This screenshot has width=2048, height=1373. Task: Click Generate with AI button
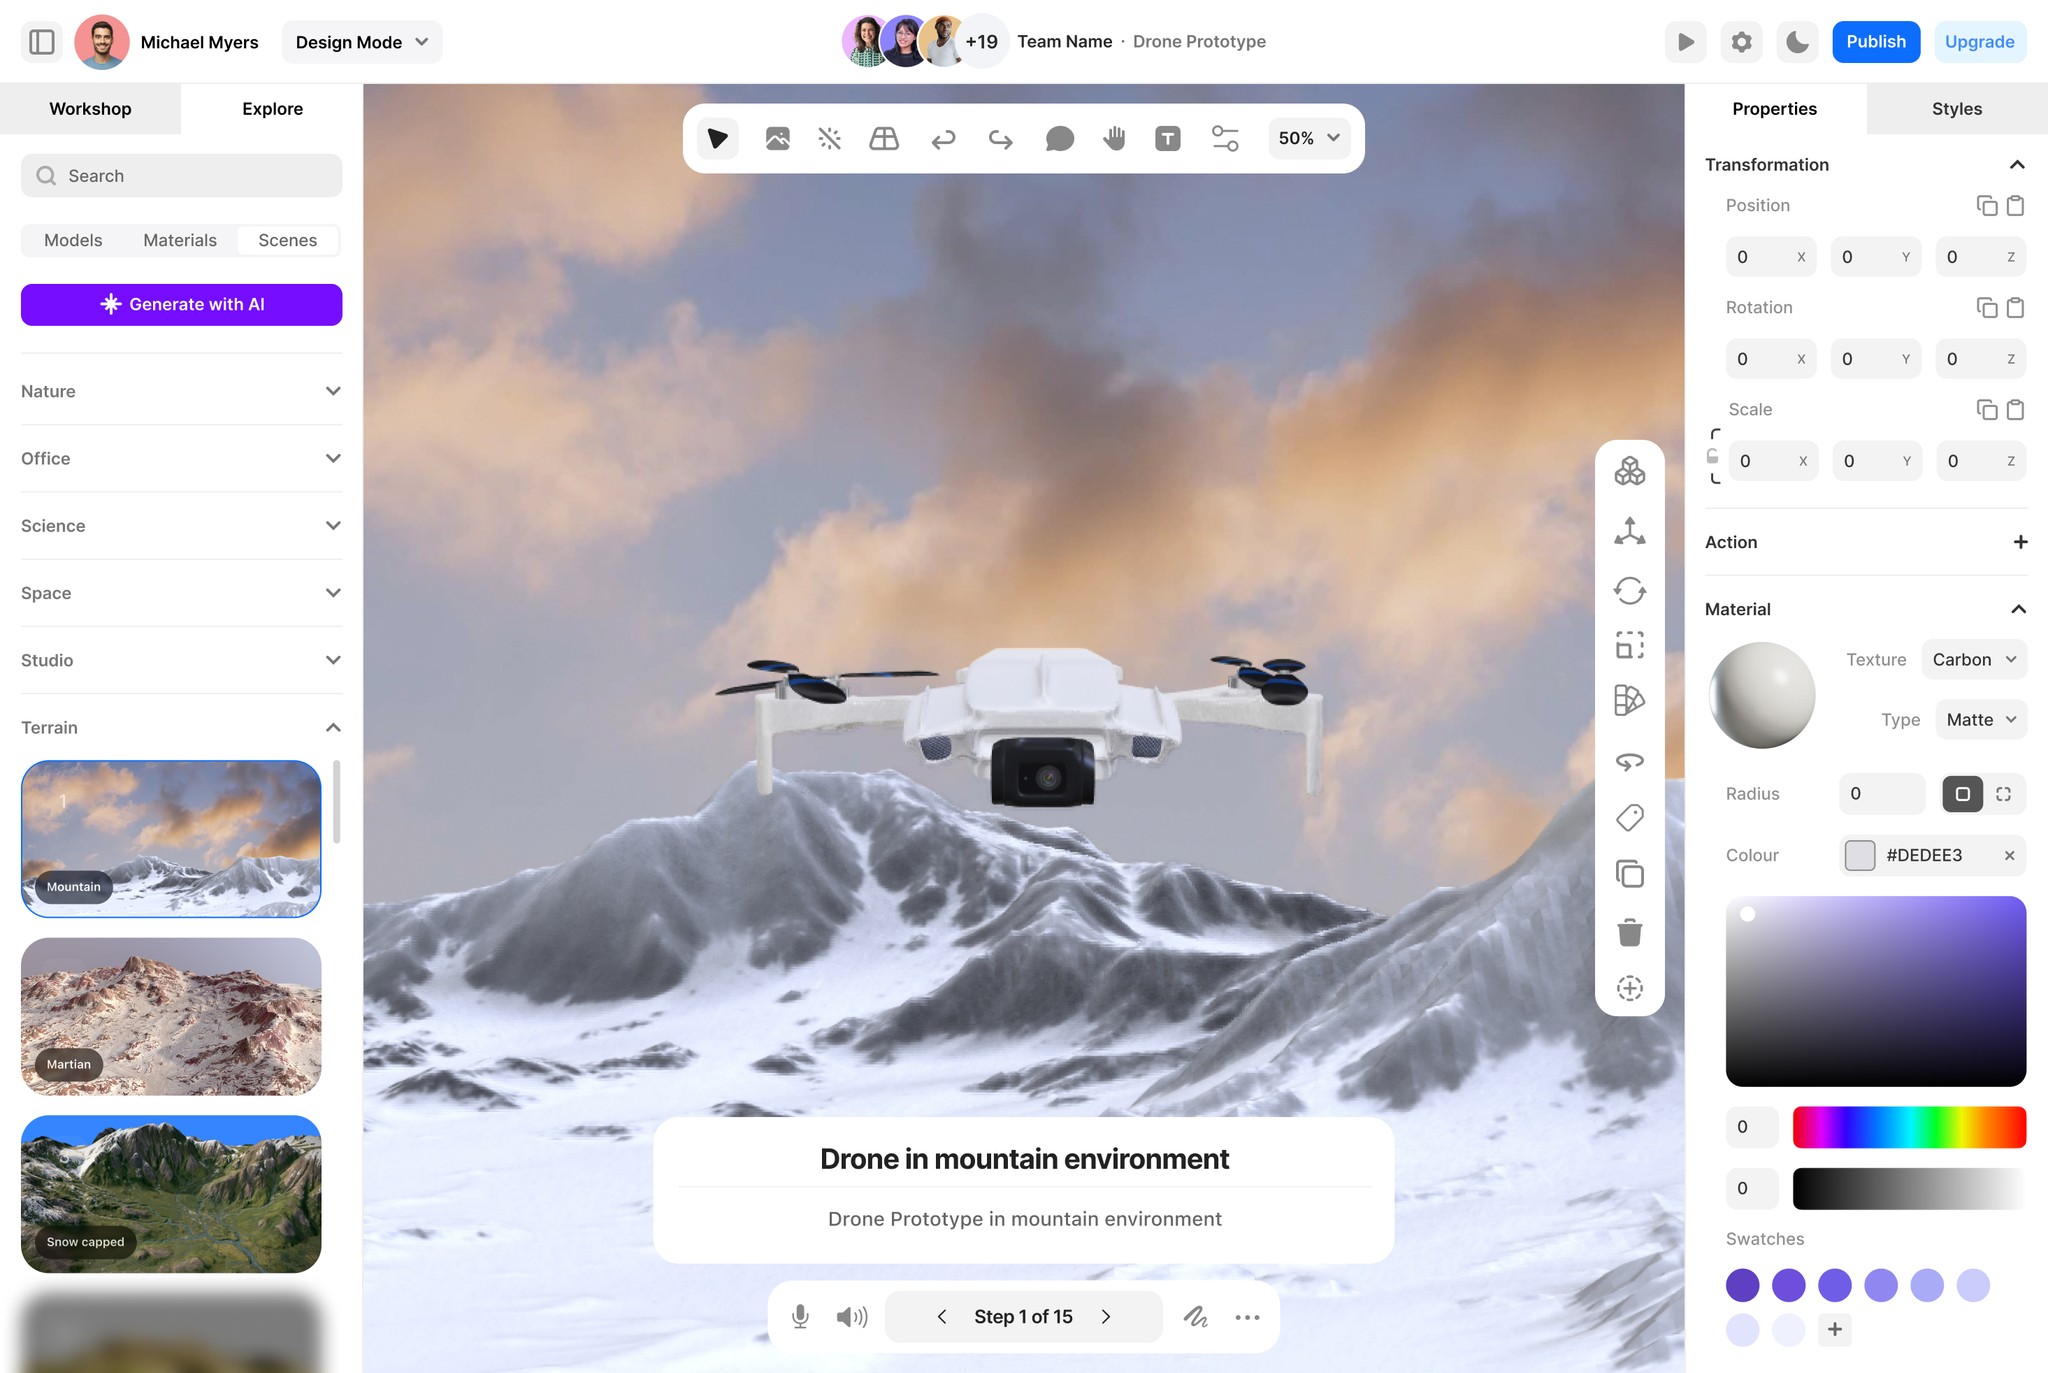click(x=181, y=304)
